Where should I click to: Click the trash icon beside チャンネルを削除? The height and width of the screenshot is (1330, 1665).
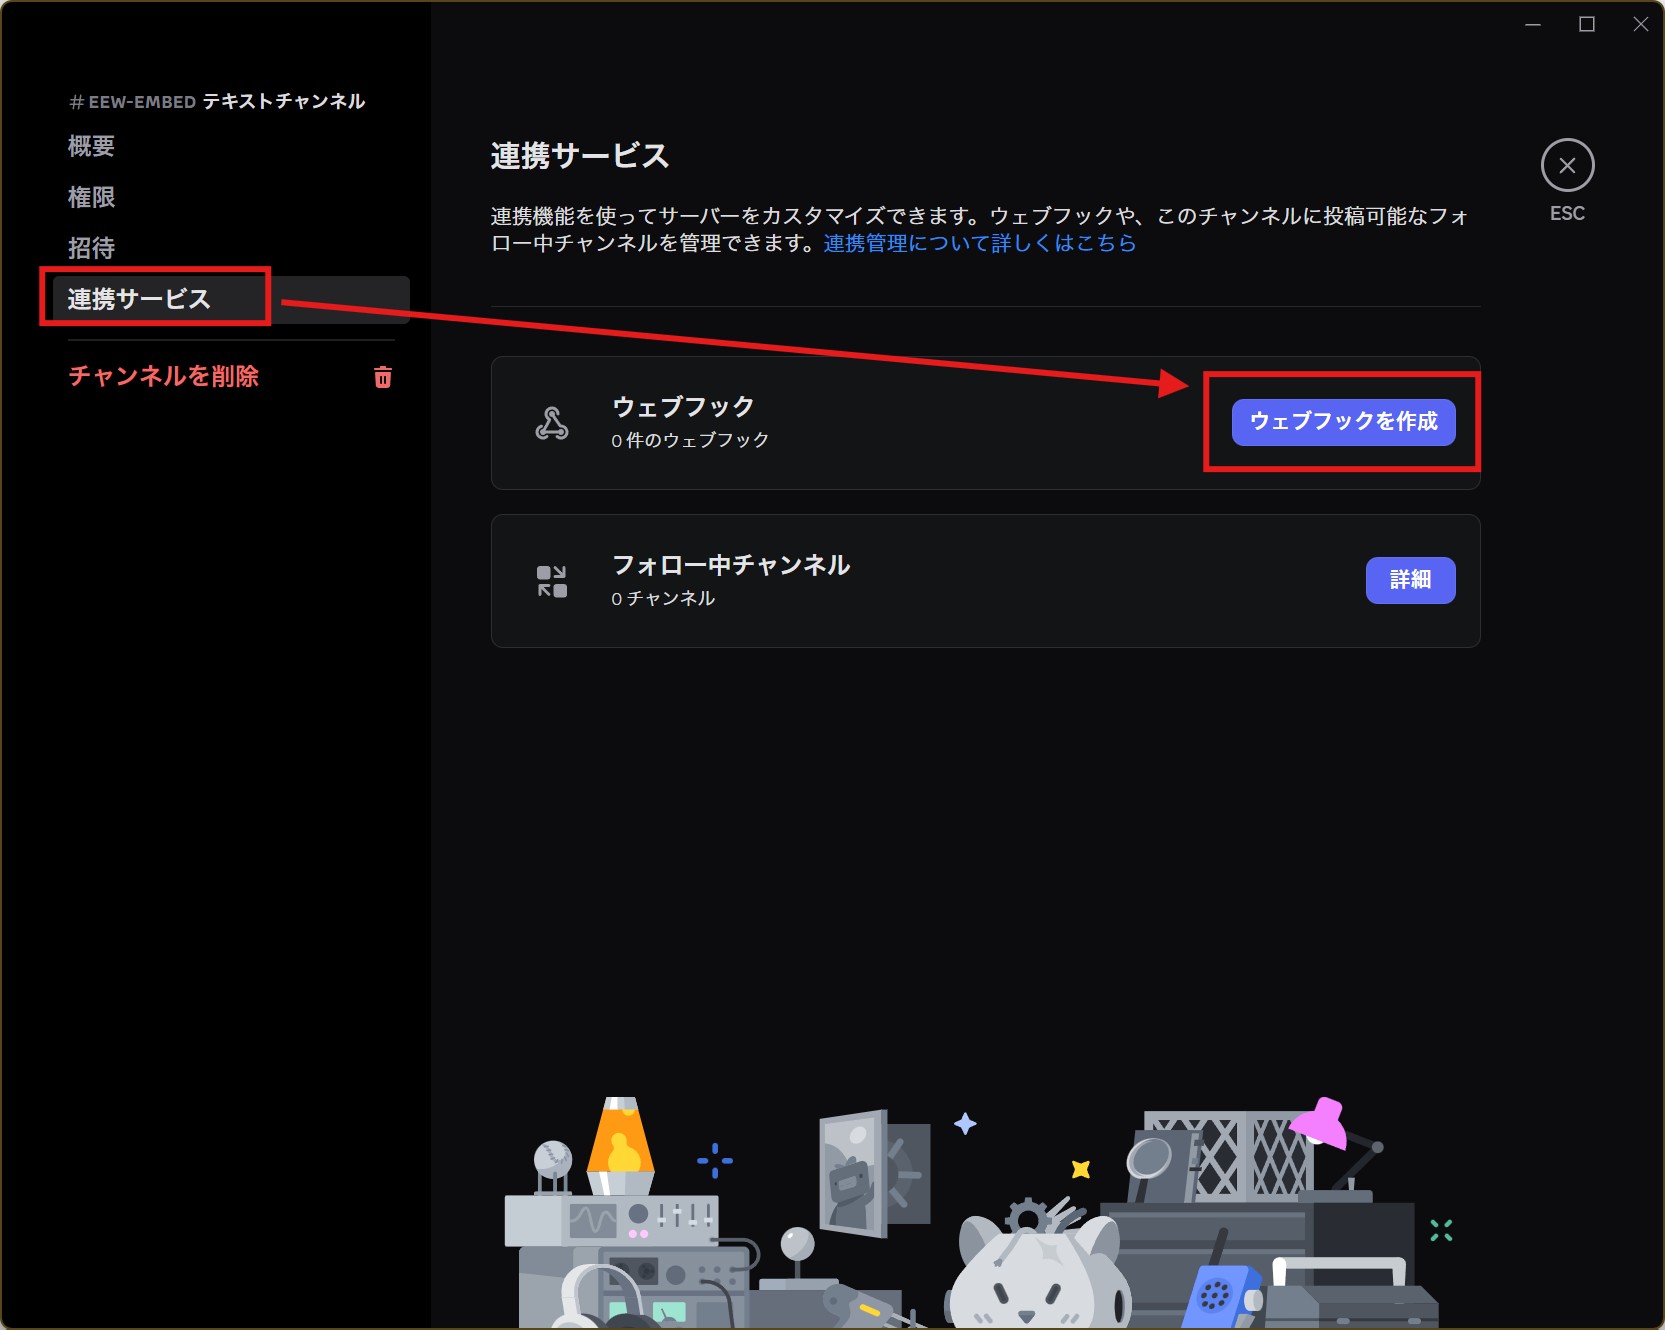[x=382, y=377]
